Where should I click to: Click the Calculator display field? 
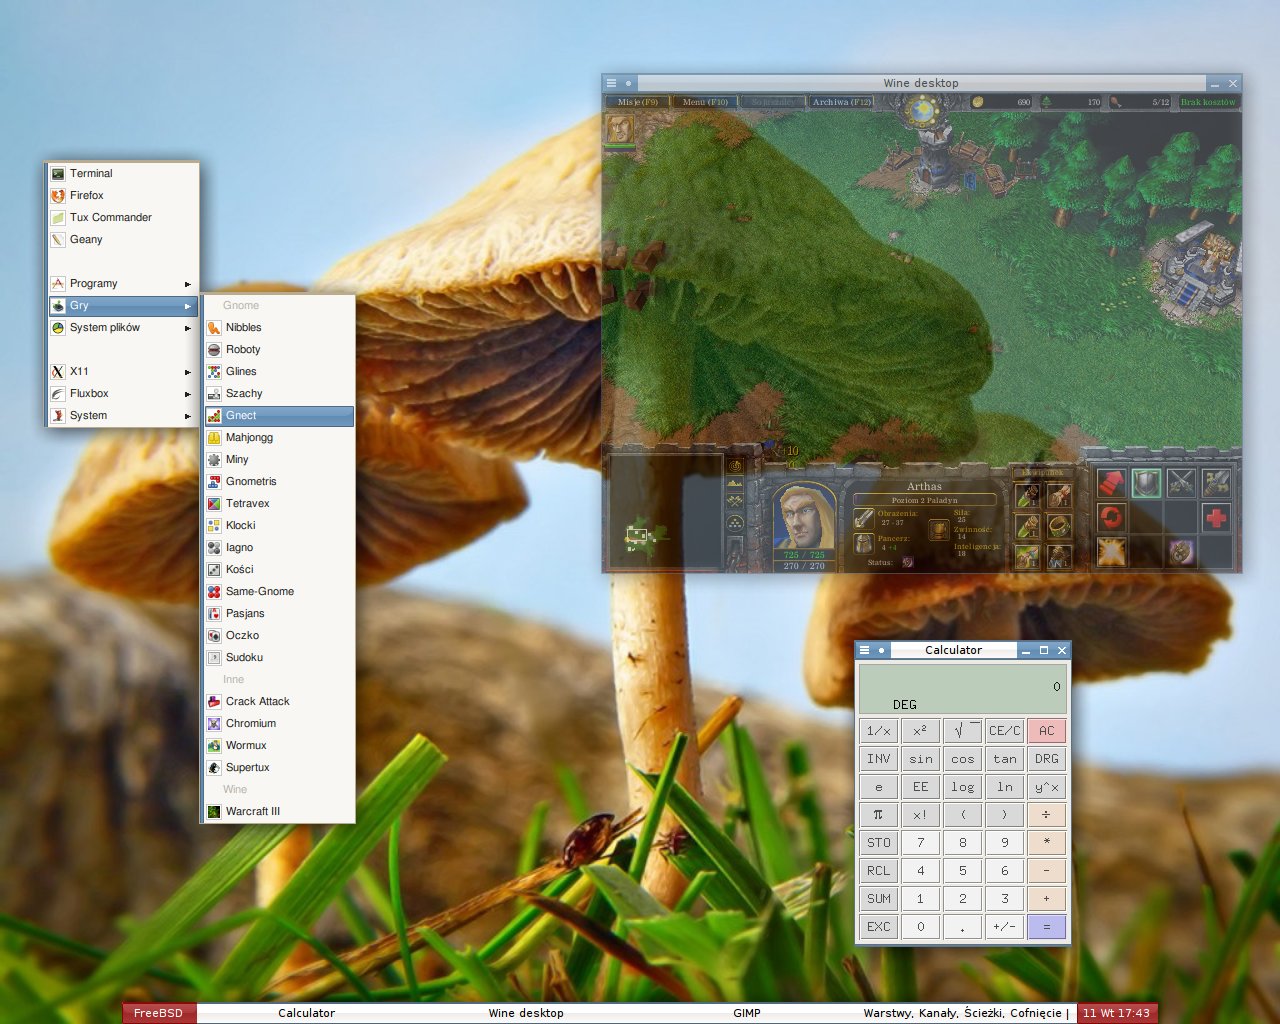tap(963, 689)
